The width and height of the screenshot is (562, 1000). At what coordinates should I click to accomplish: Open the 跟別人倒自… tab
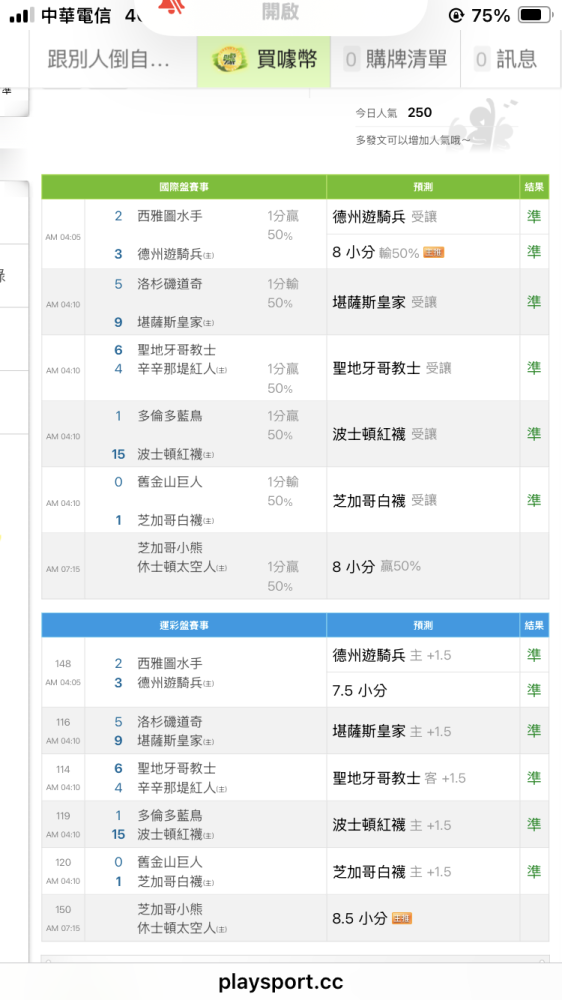tap(109, 59)
